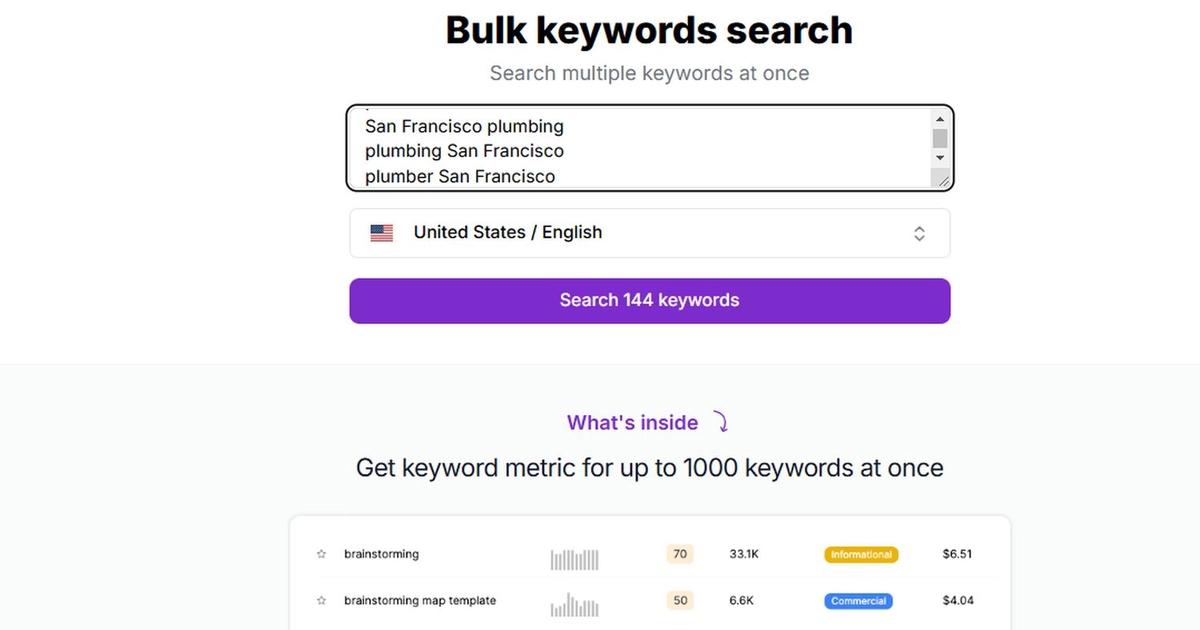Click the textarea scrollbar up arrow
The width and height of the screenshot is (1200, 630).
pyautogui.click(x=939, y=118)
